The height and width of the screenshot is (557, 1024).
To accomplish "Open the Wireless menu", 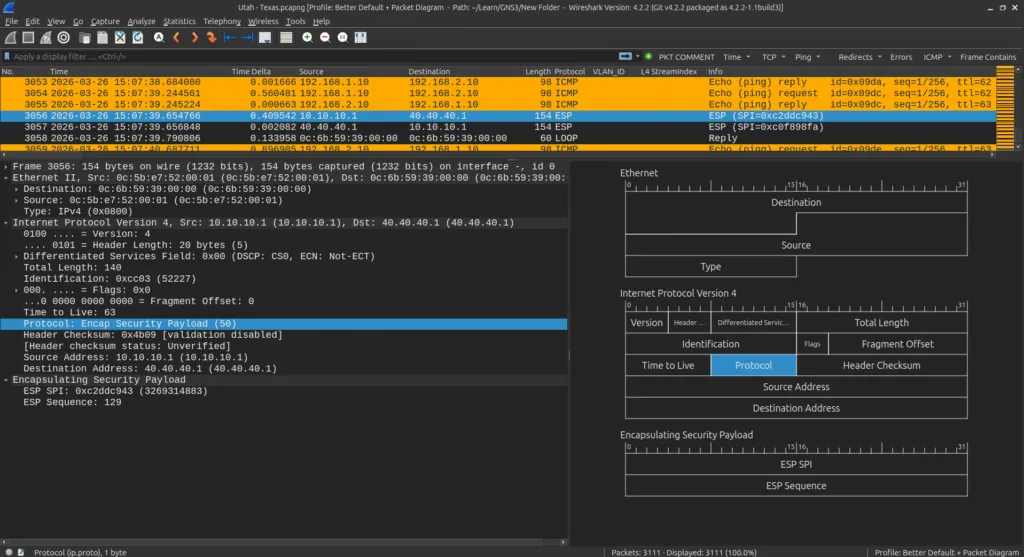I will tap(263, 21).
